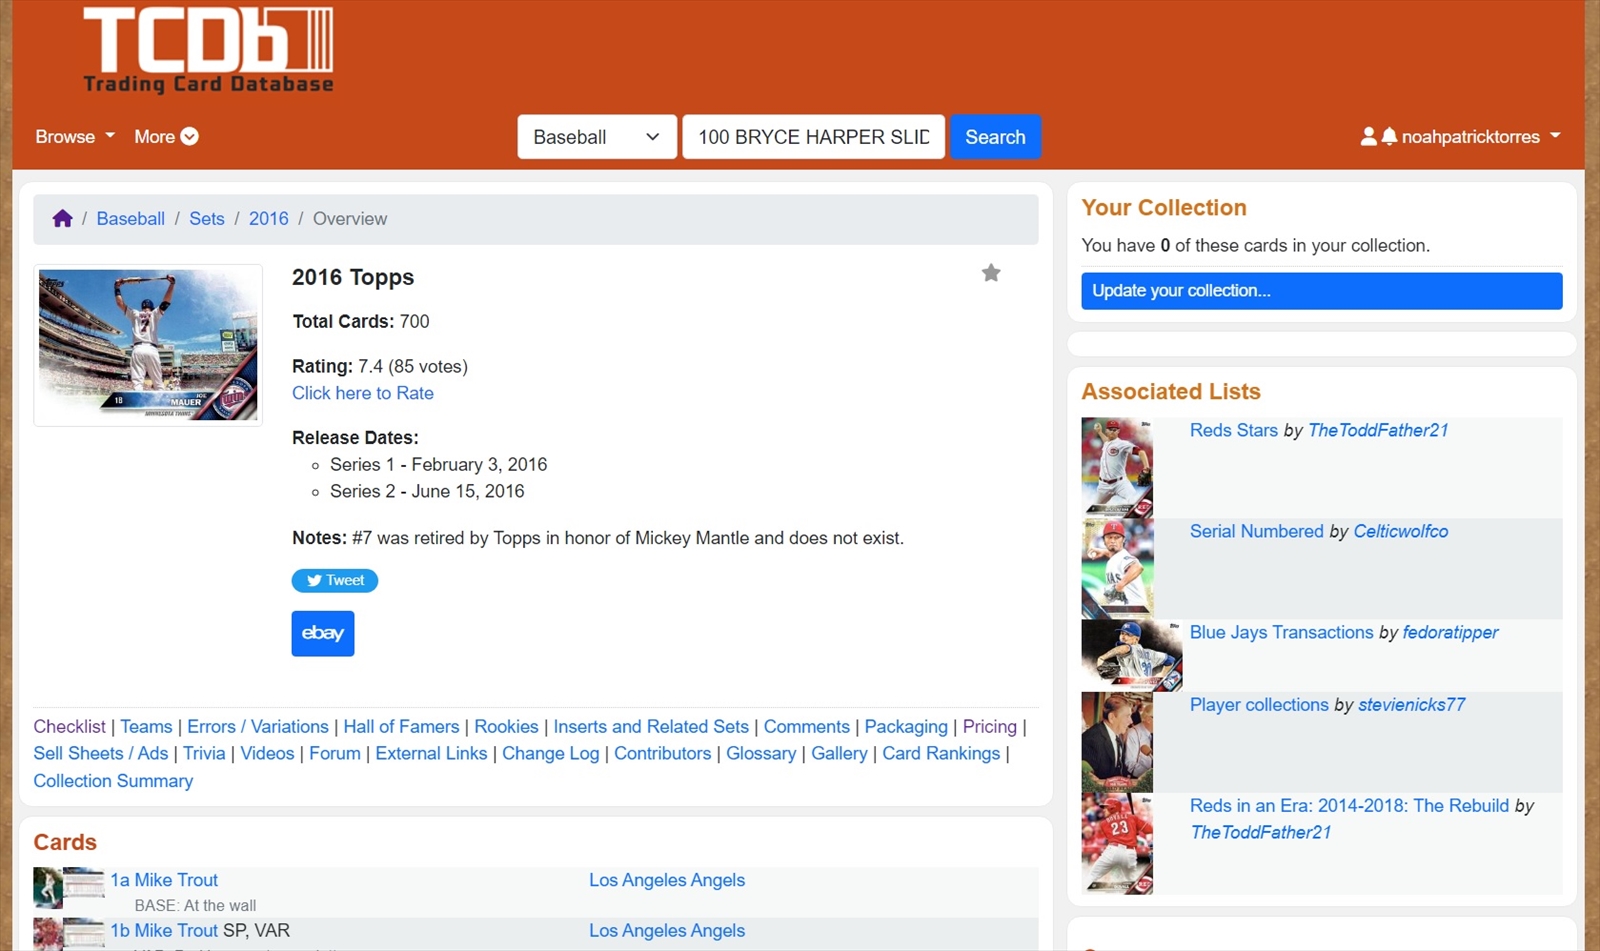Open 1b Mike Trout front image thumbnail
1600x951 pixels.
point(47,934)
